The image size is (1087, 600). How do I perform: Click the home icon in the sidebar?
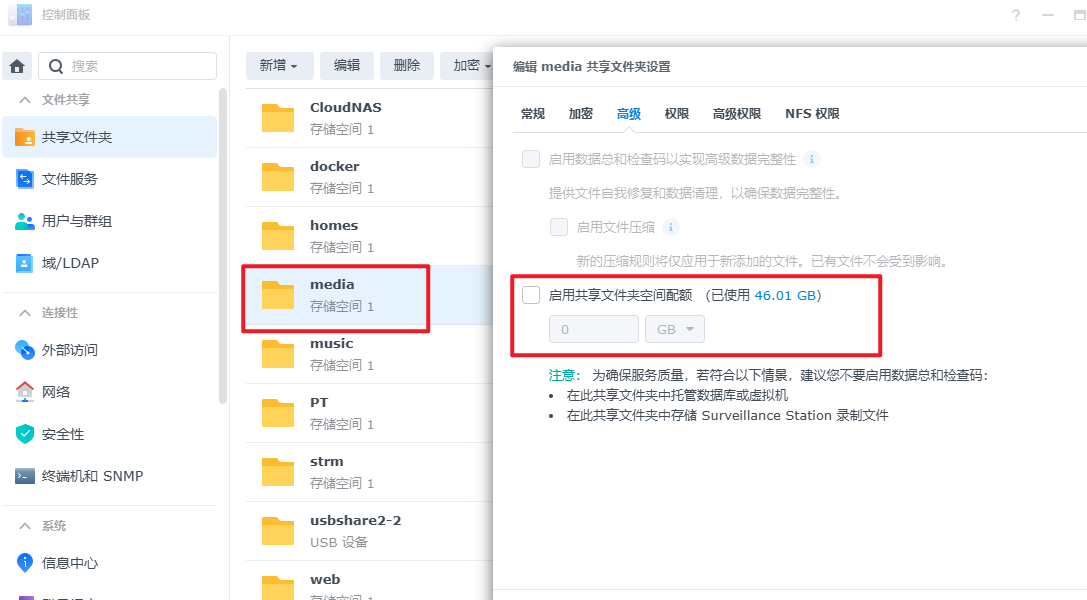17,66
